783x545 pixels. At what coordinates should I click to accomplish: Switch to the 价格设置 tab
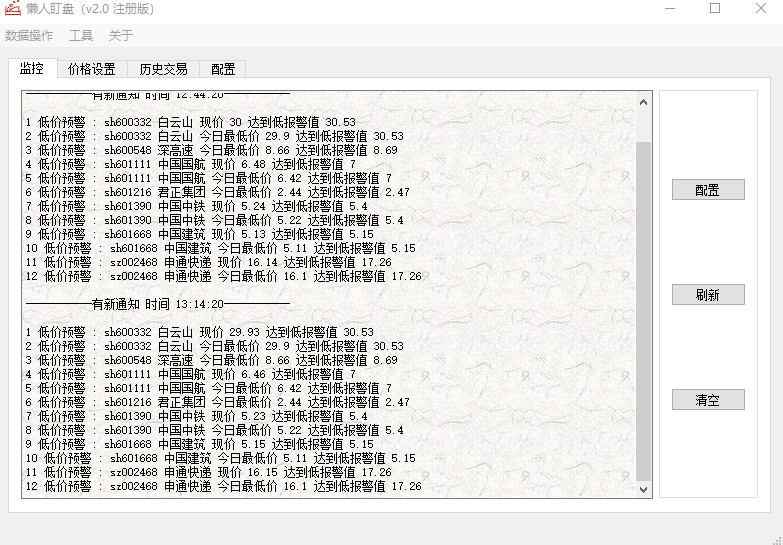92,69
